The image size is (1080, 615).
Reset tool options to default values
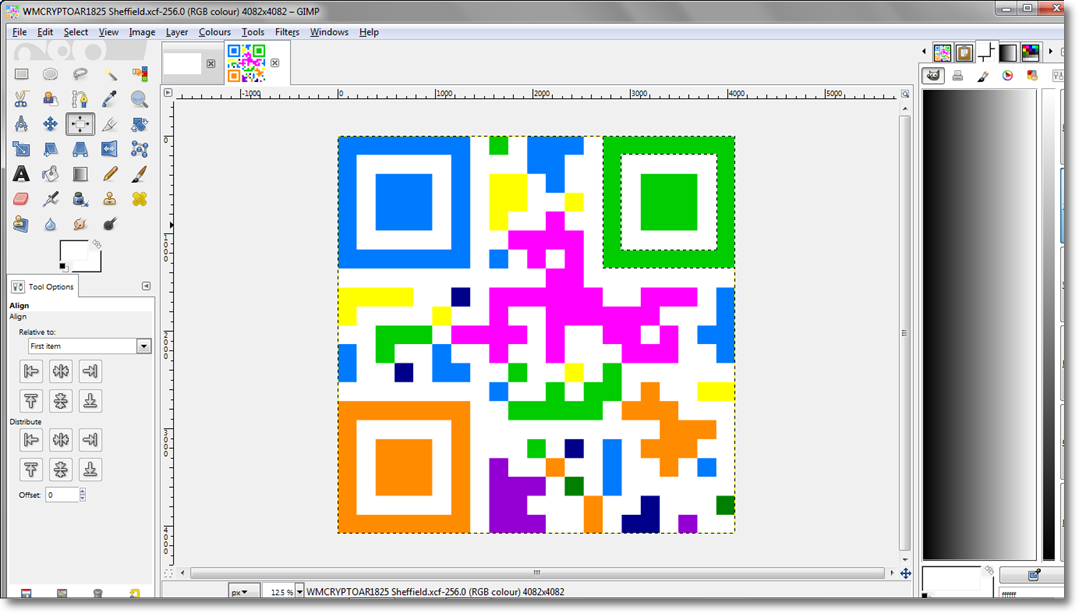(x=135, y=593)
